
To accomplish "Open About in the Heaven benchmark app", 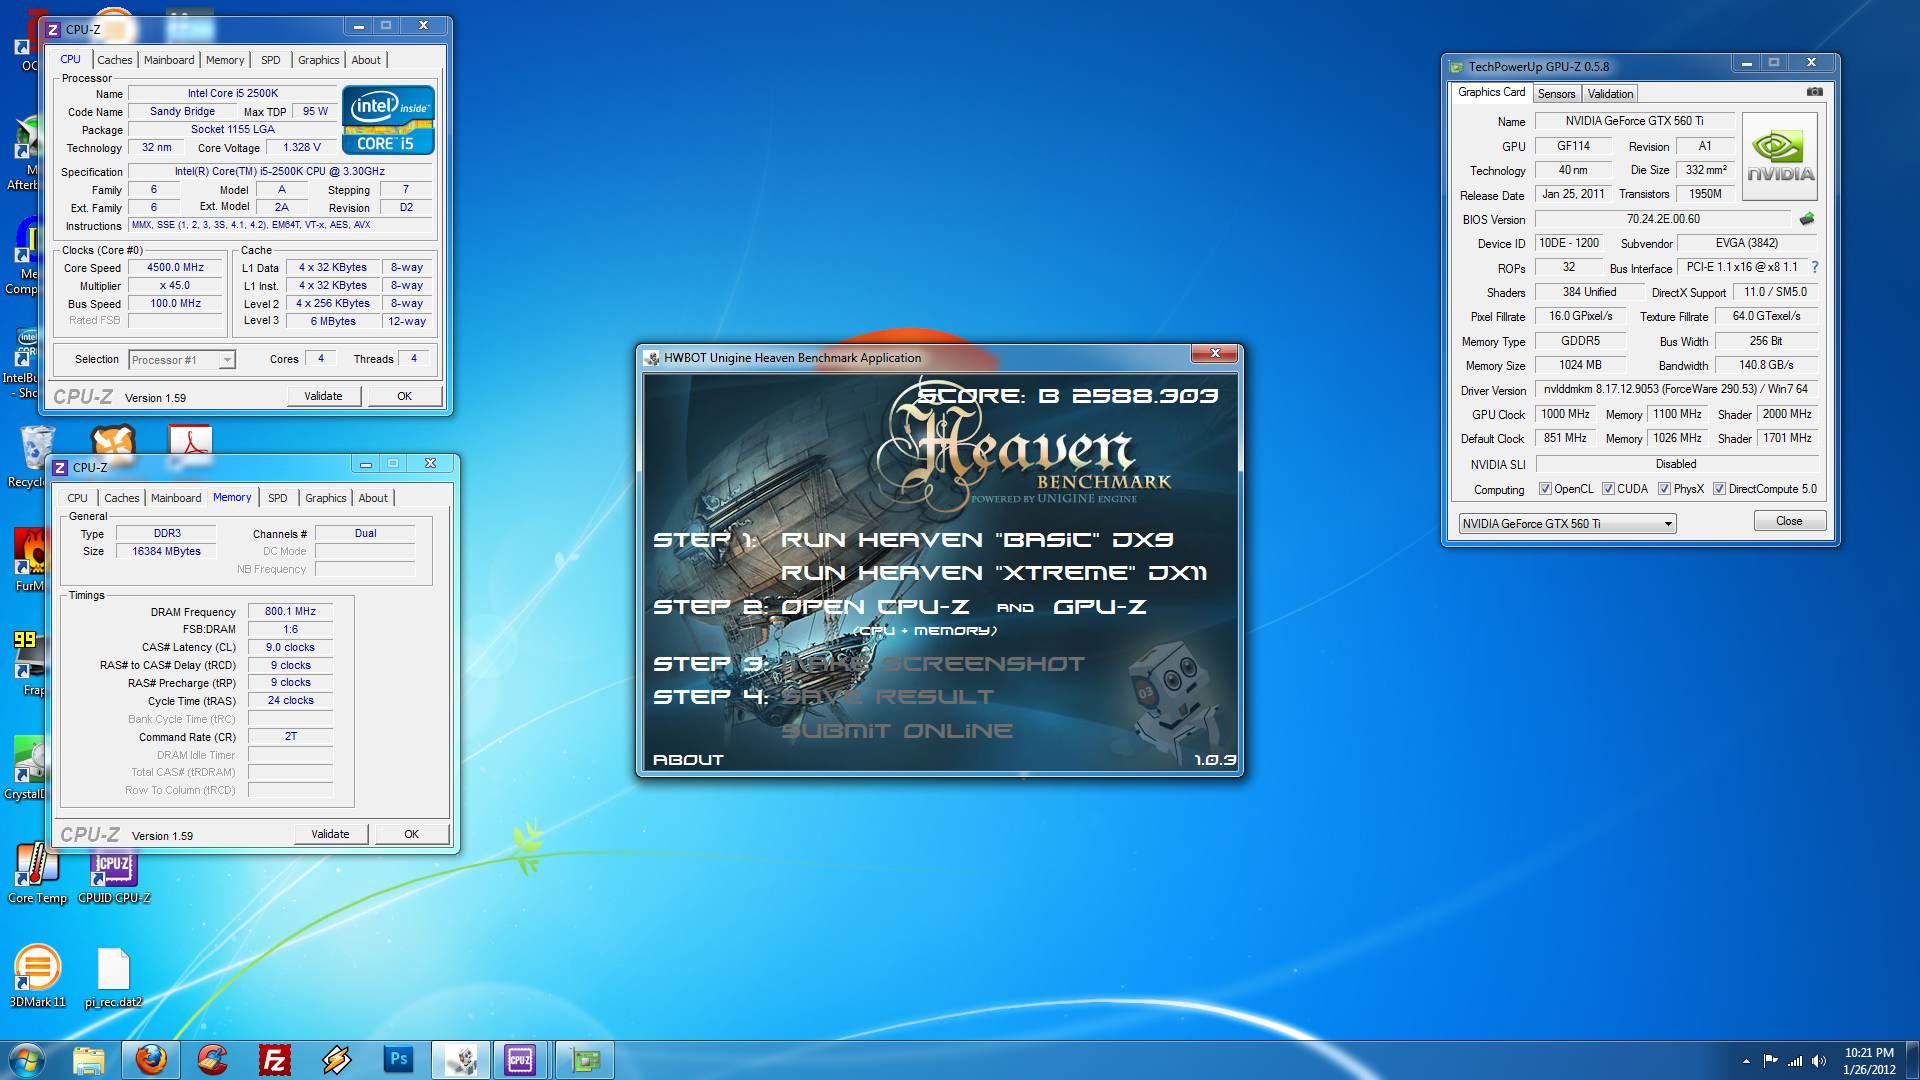I will (x=688, y=760).
